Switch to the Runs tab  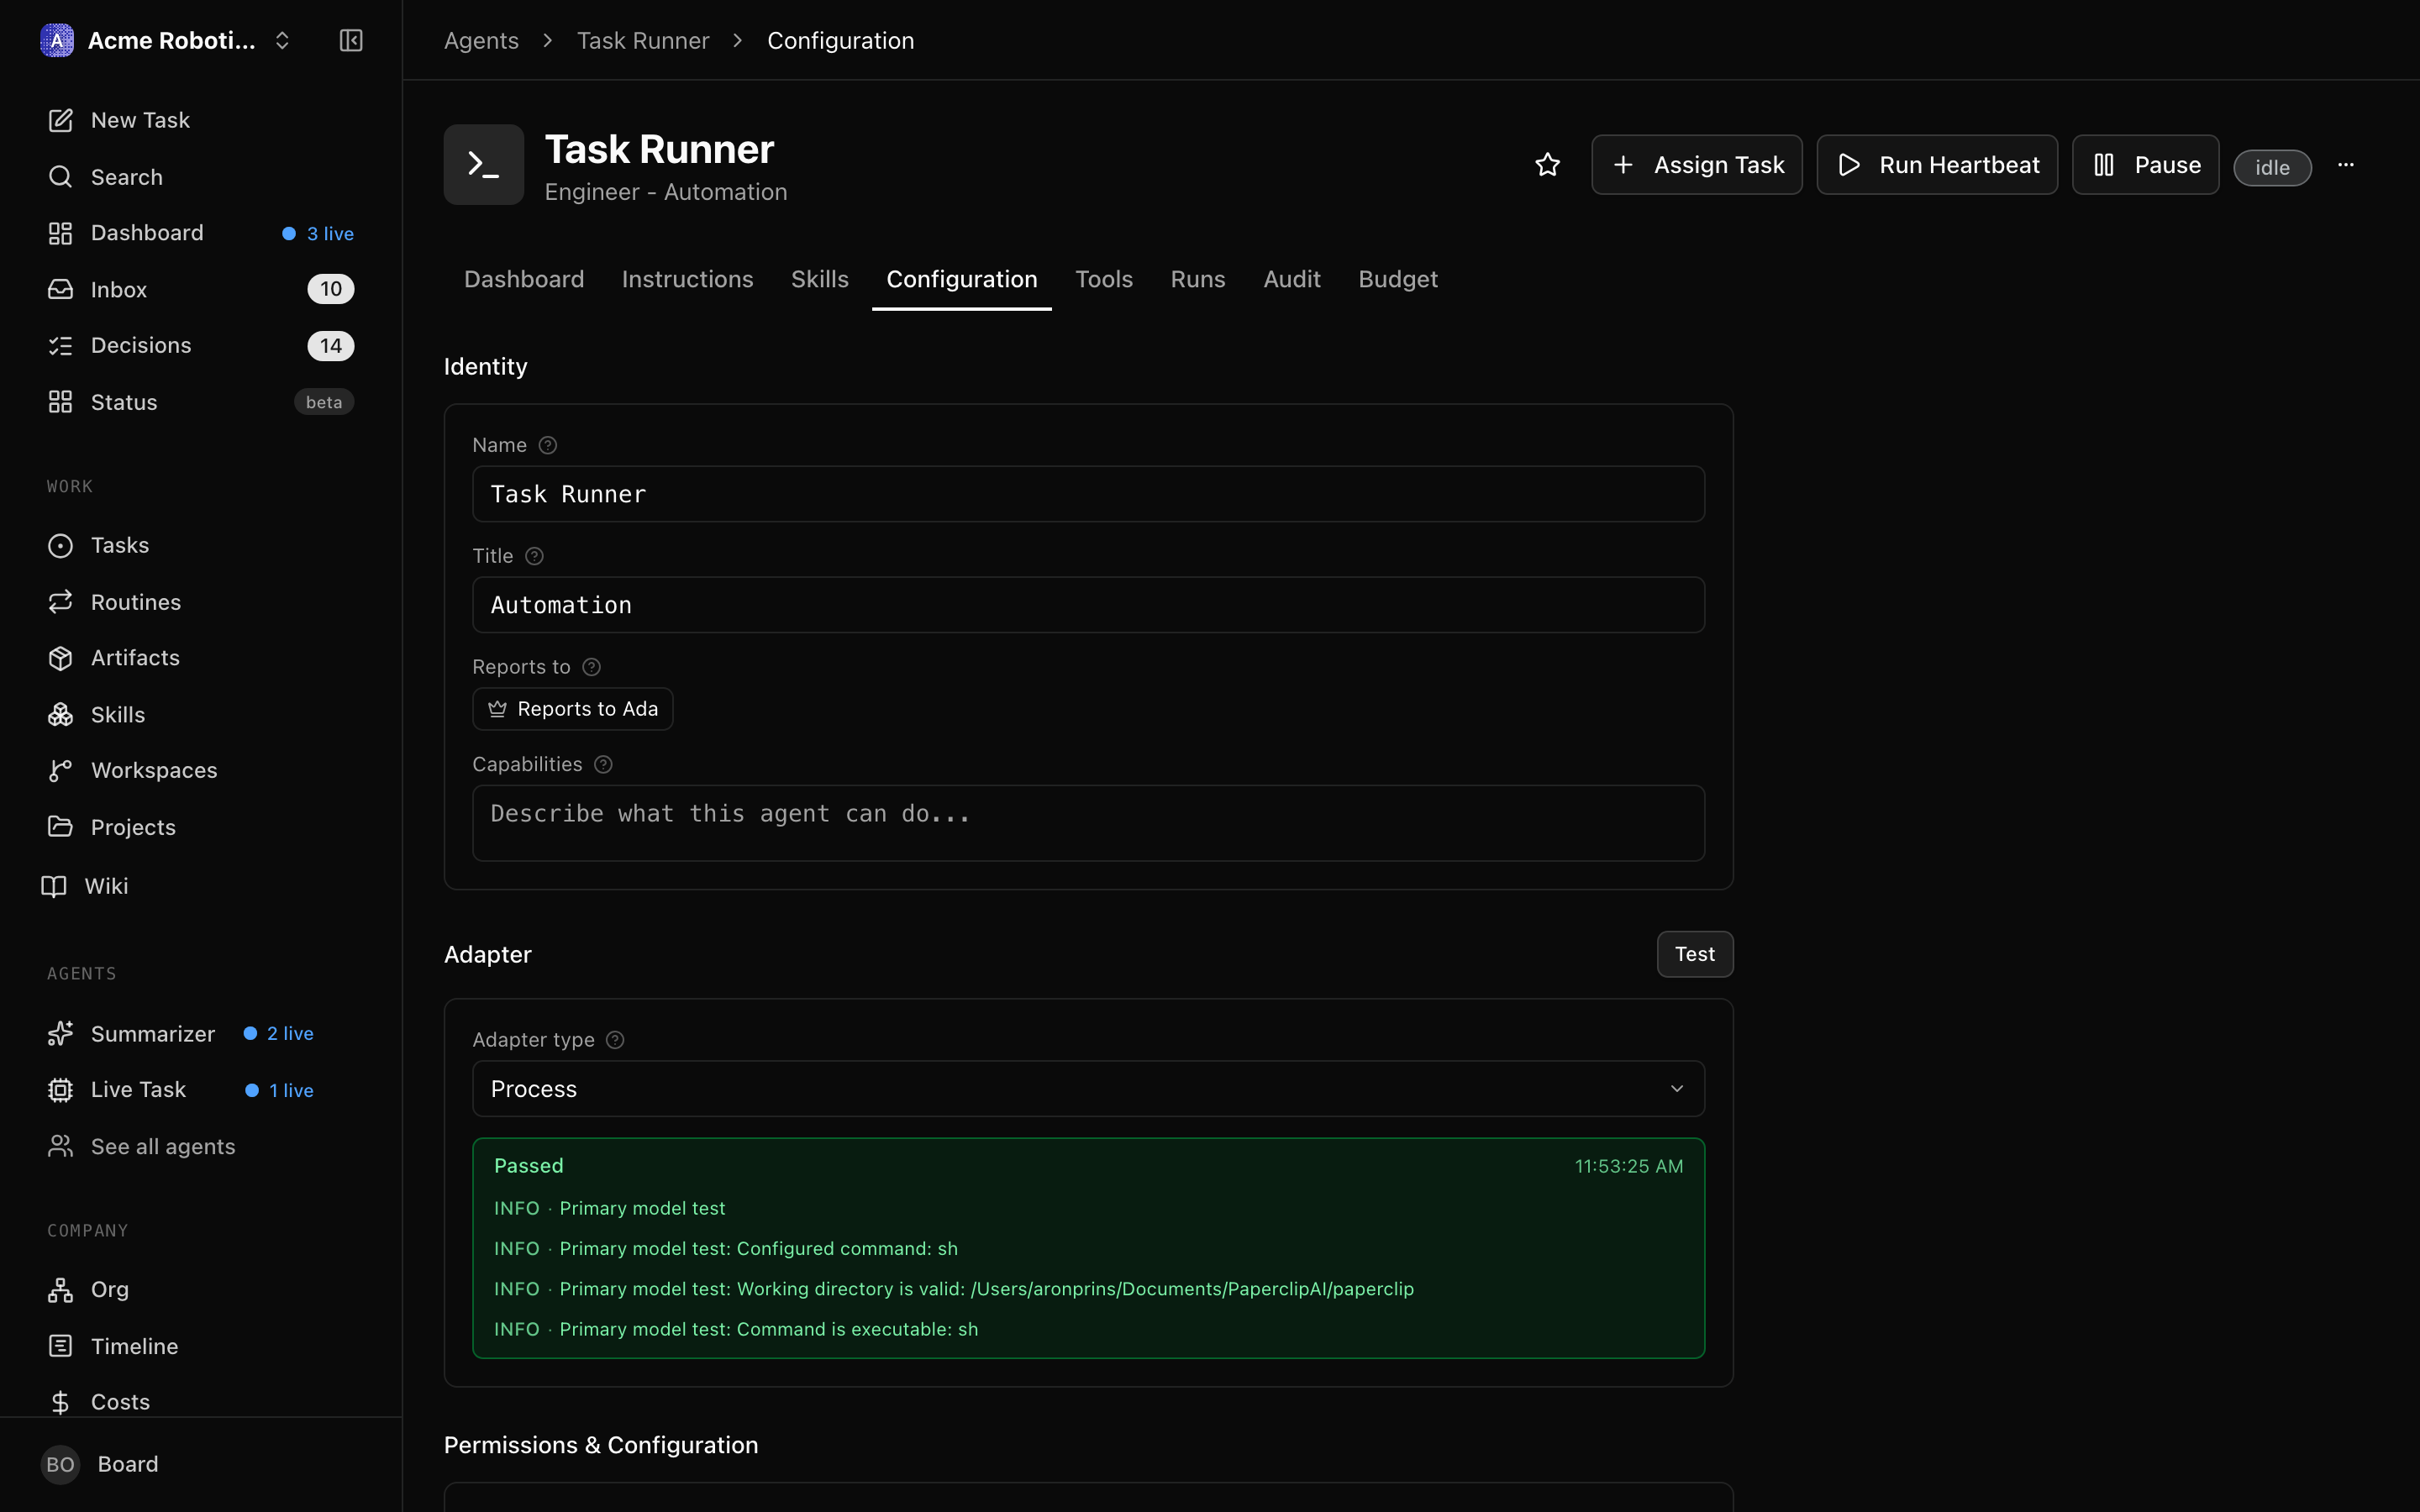tap(1197, 279)
